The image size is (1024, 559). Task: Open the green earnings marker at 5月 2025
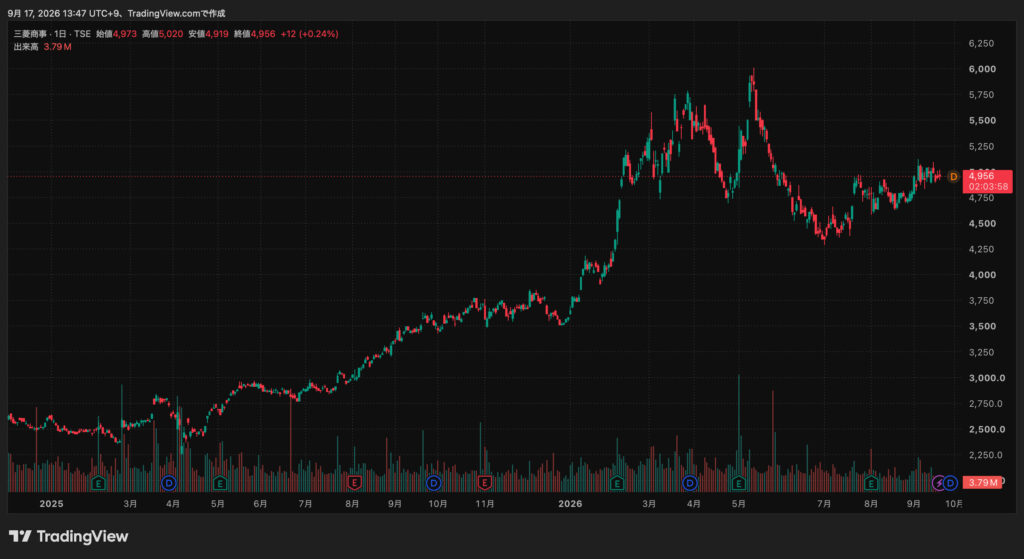[x=220, y=483]
